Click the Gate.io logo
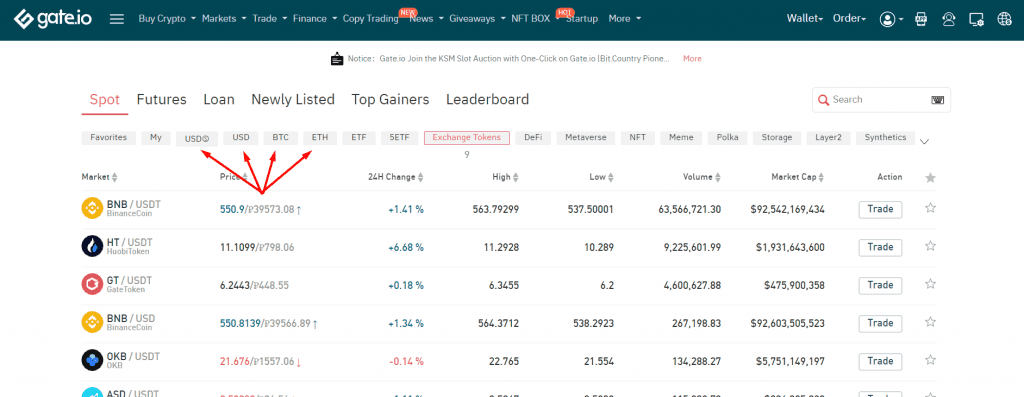Image resolution: width=1024 pixels, height=397 pixels. click(53, 19)
